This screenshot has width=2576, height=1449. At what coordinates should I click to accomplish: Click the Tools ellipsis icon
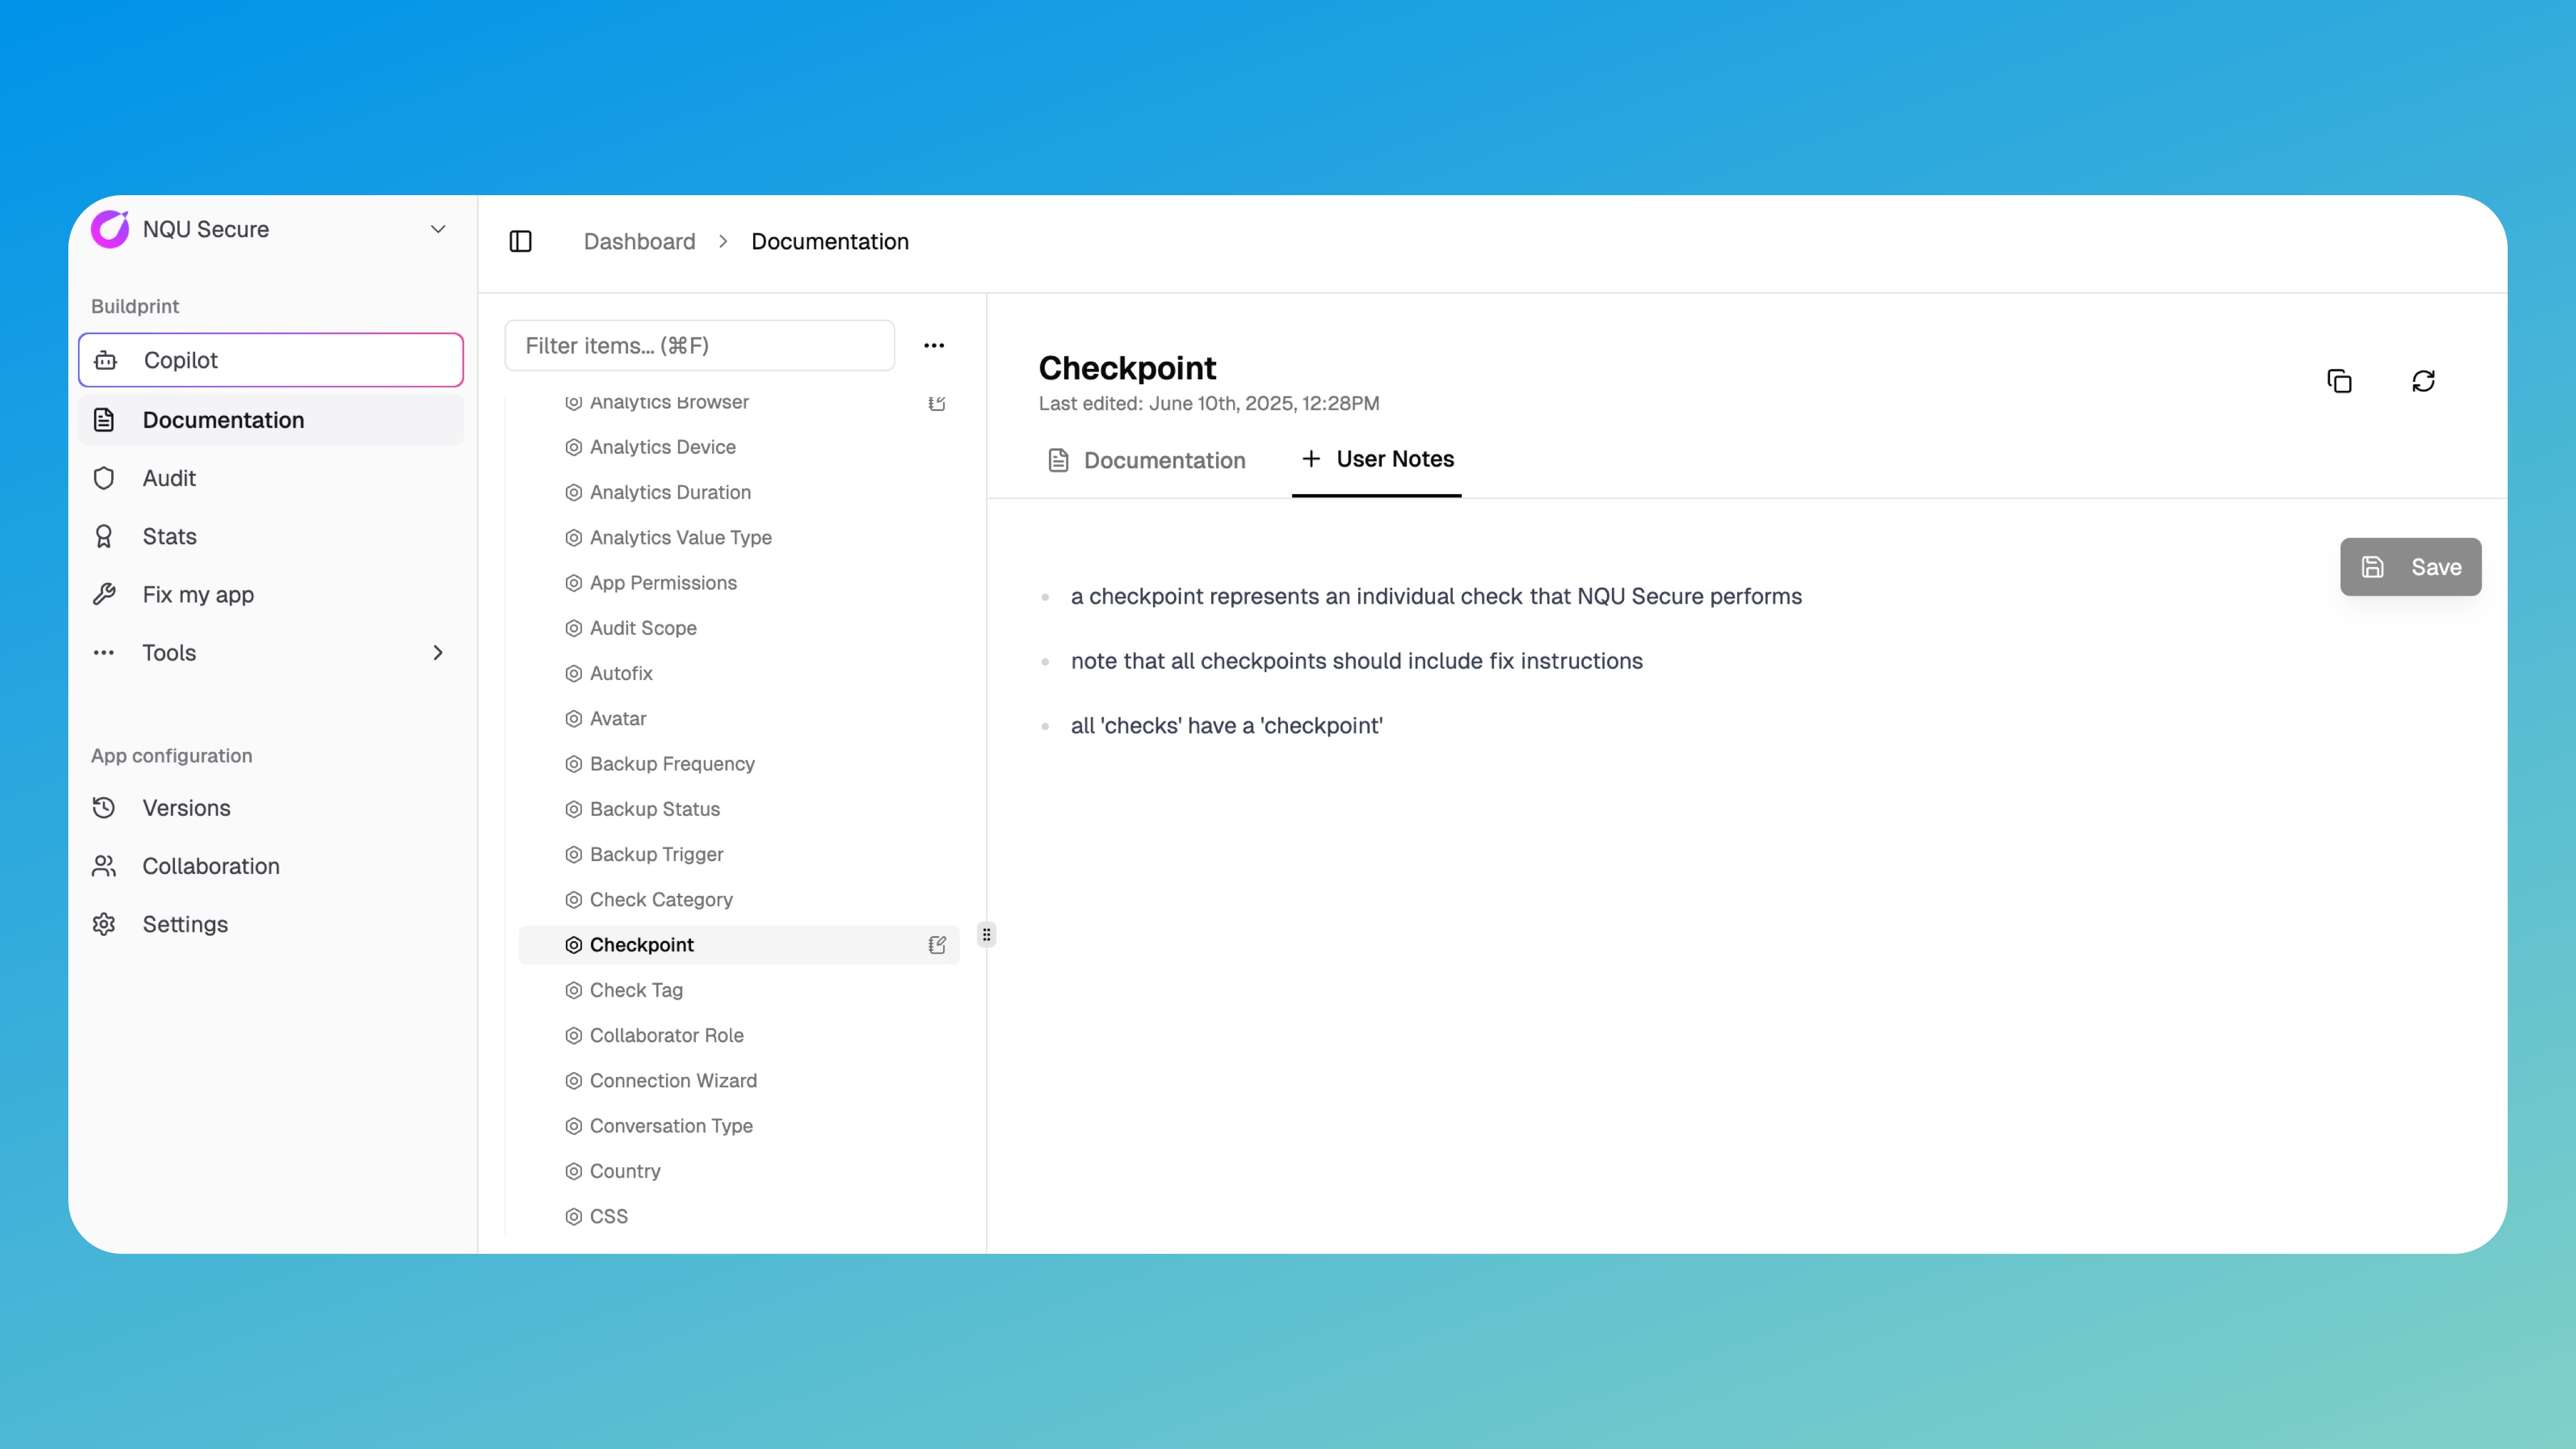point(104,652)
